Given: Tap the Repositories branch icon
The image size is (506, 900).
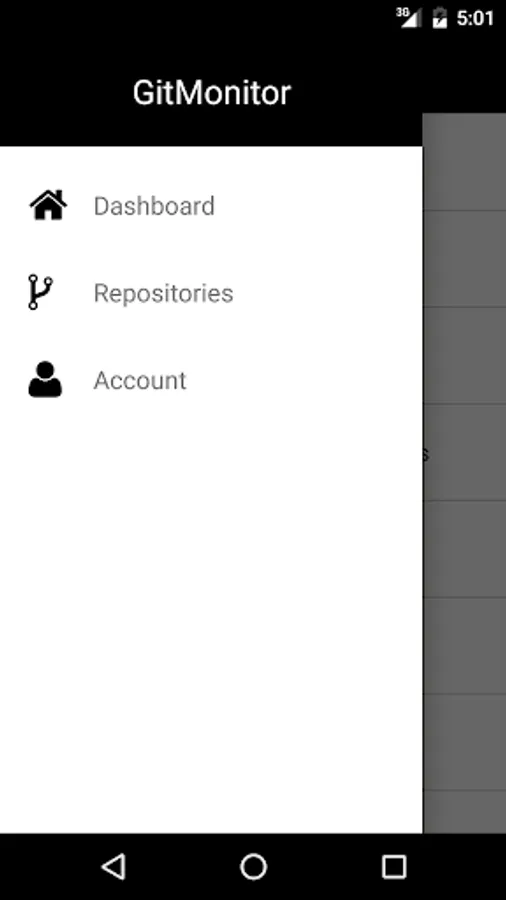Looking at the screenshot, I should pyautogui.click(x=40, y=292).
